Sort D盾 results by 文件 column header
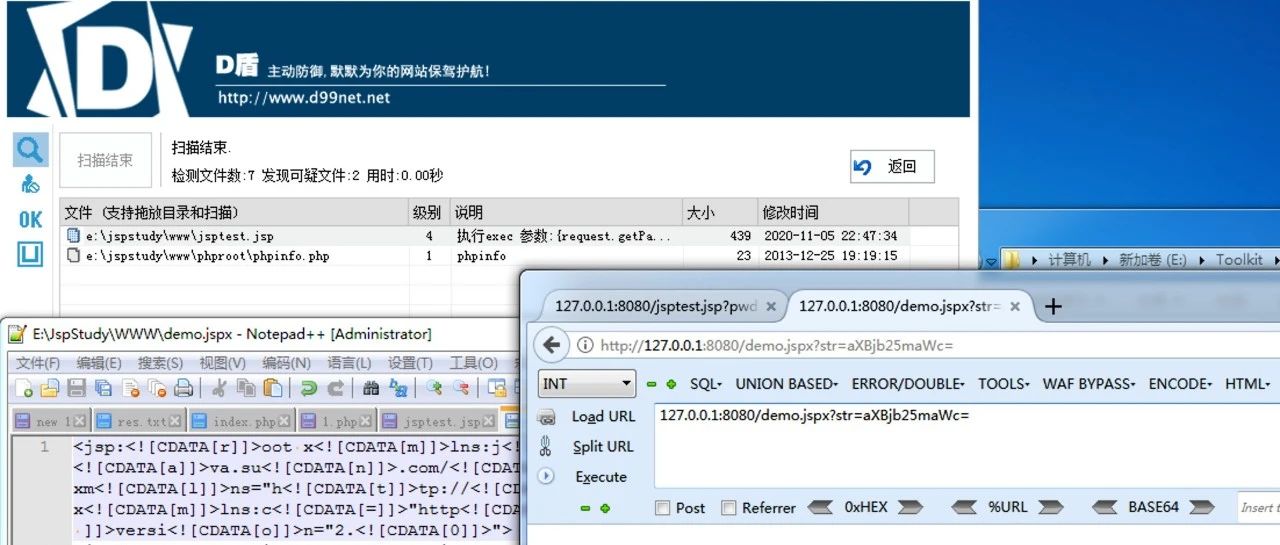The image size is (1280, 545). point(234,212)
